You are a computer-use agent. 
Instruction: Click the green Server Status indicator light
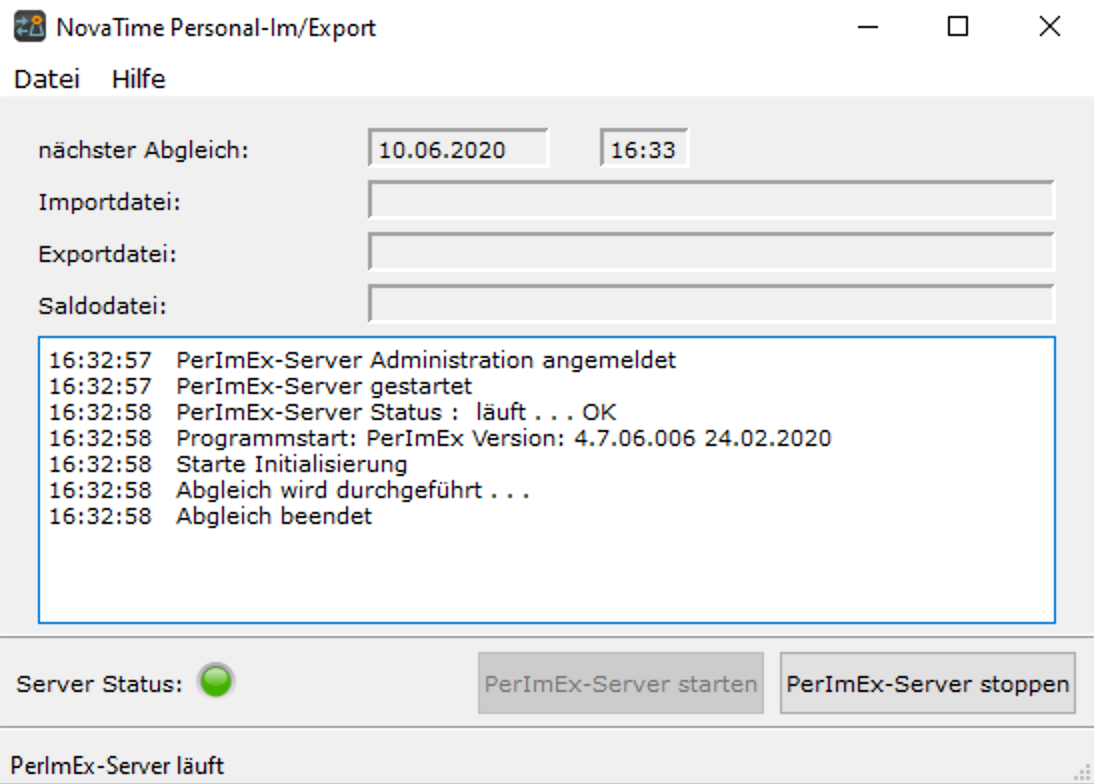[216, 681]
